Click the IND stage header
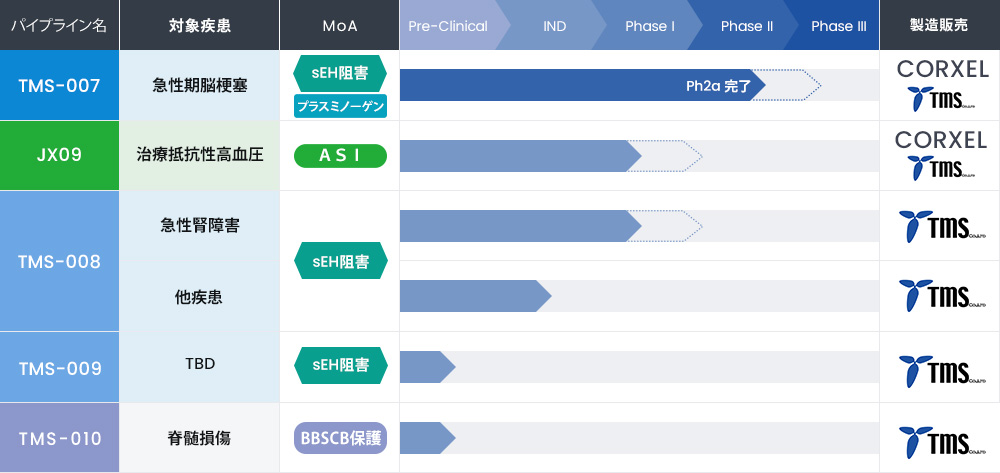This screenshot has width=1000, height=473. point(554,26)
